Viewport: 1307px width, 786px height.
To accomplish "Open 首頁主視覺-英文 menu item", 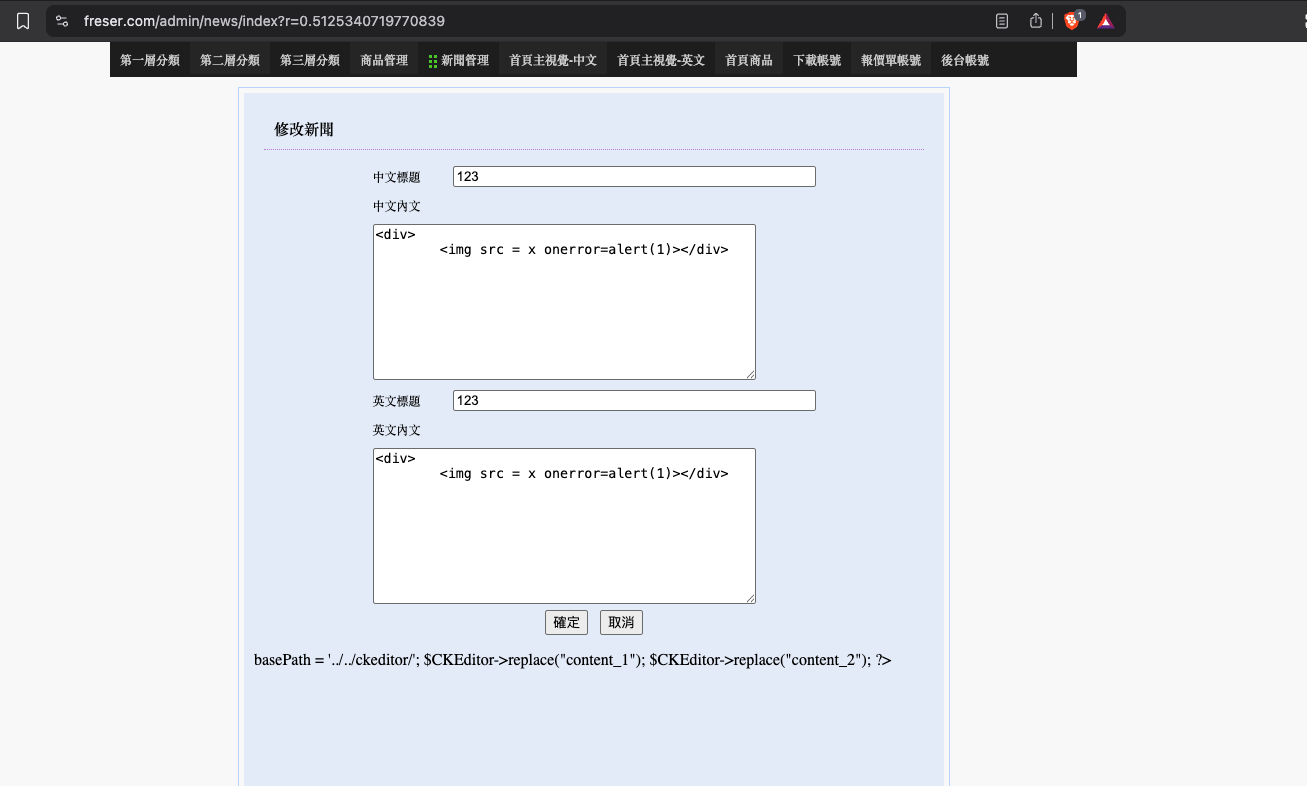I will 661,60.
